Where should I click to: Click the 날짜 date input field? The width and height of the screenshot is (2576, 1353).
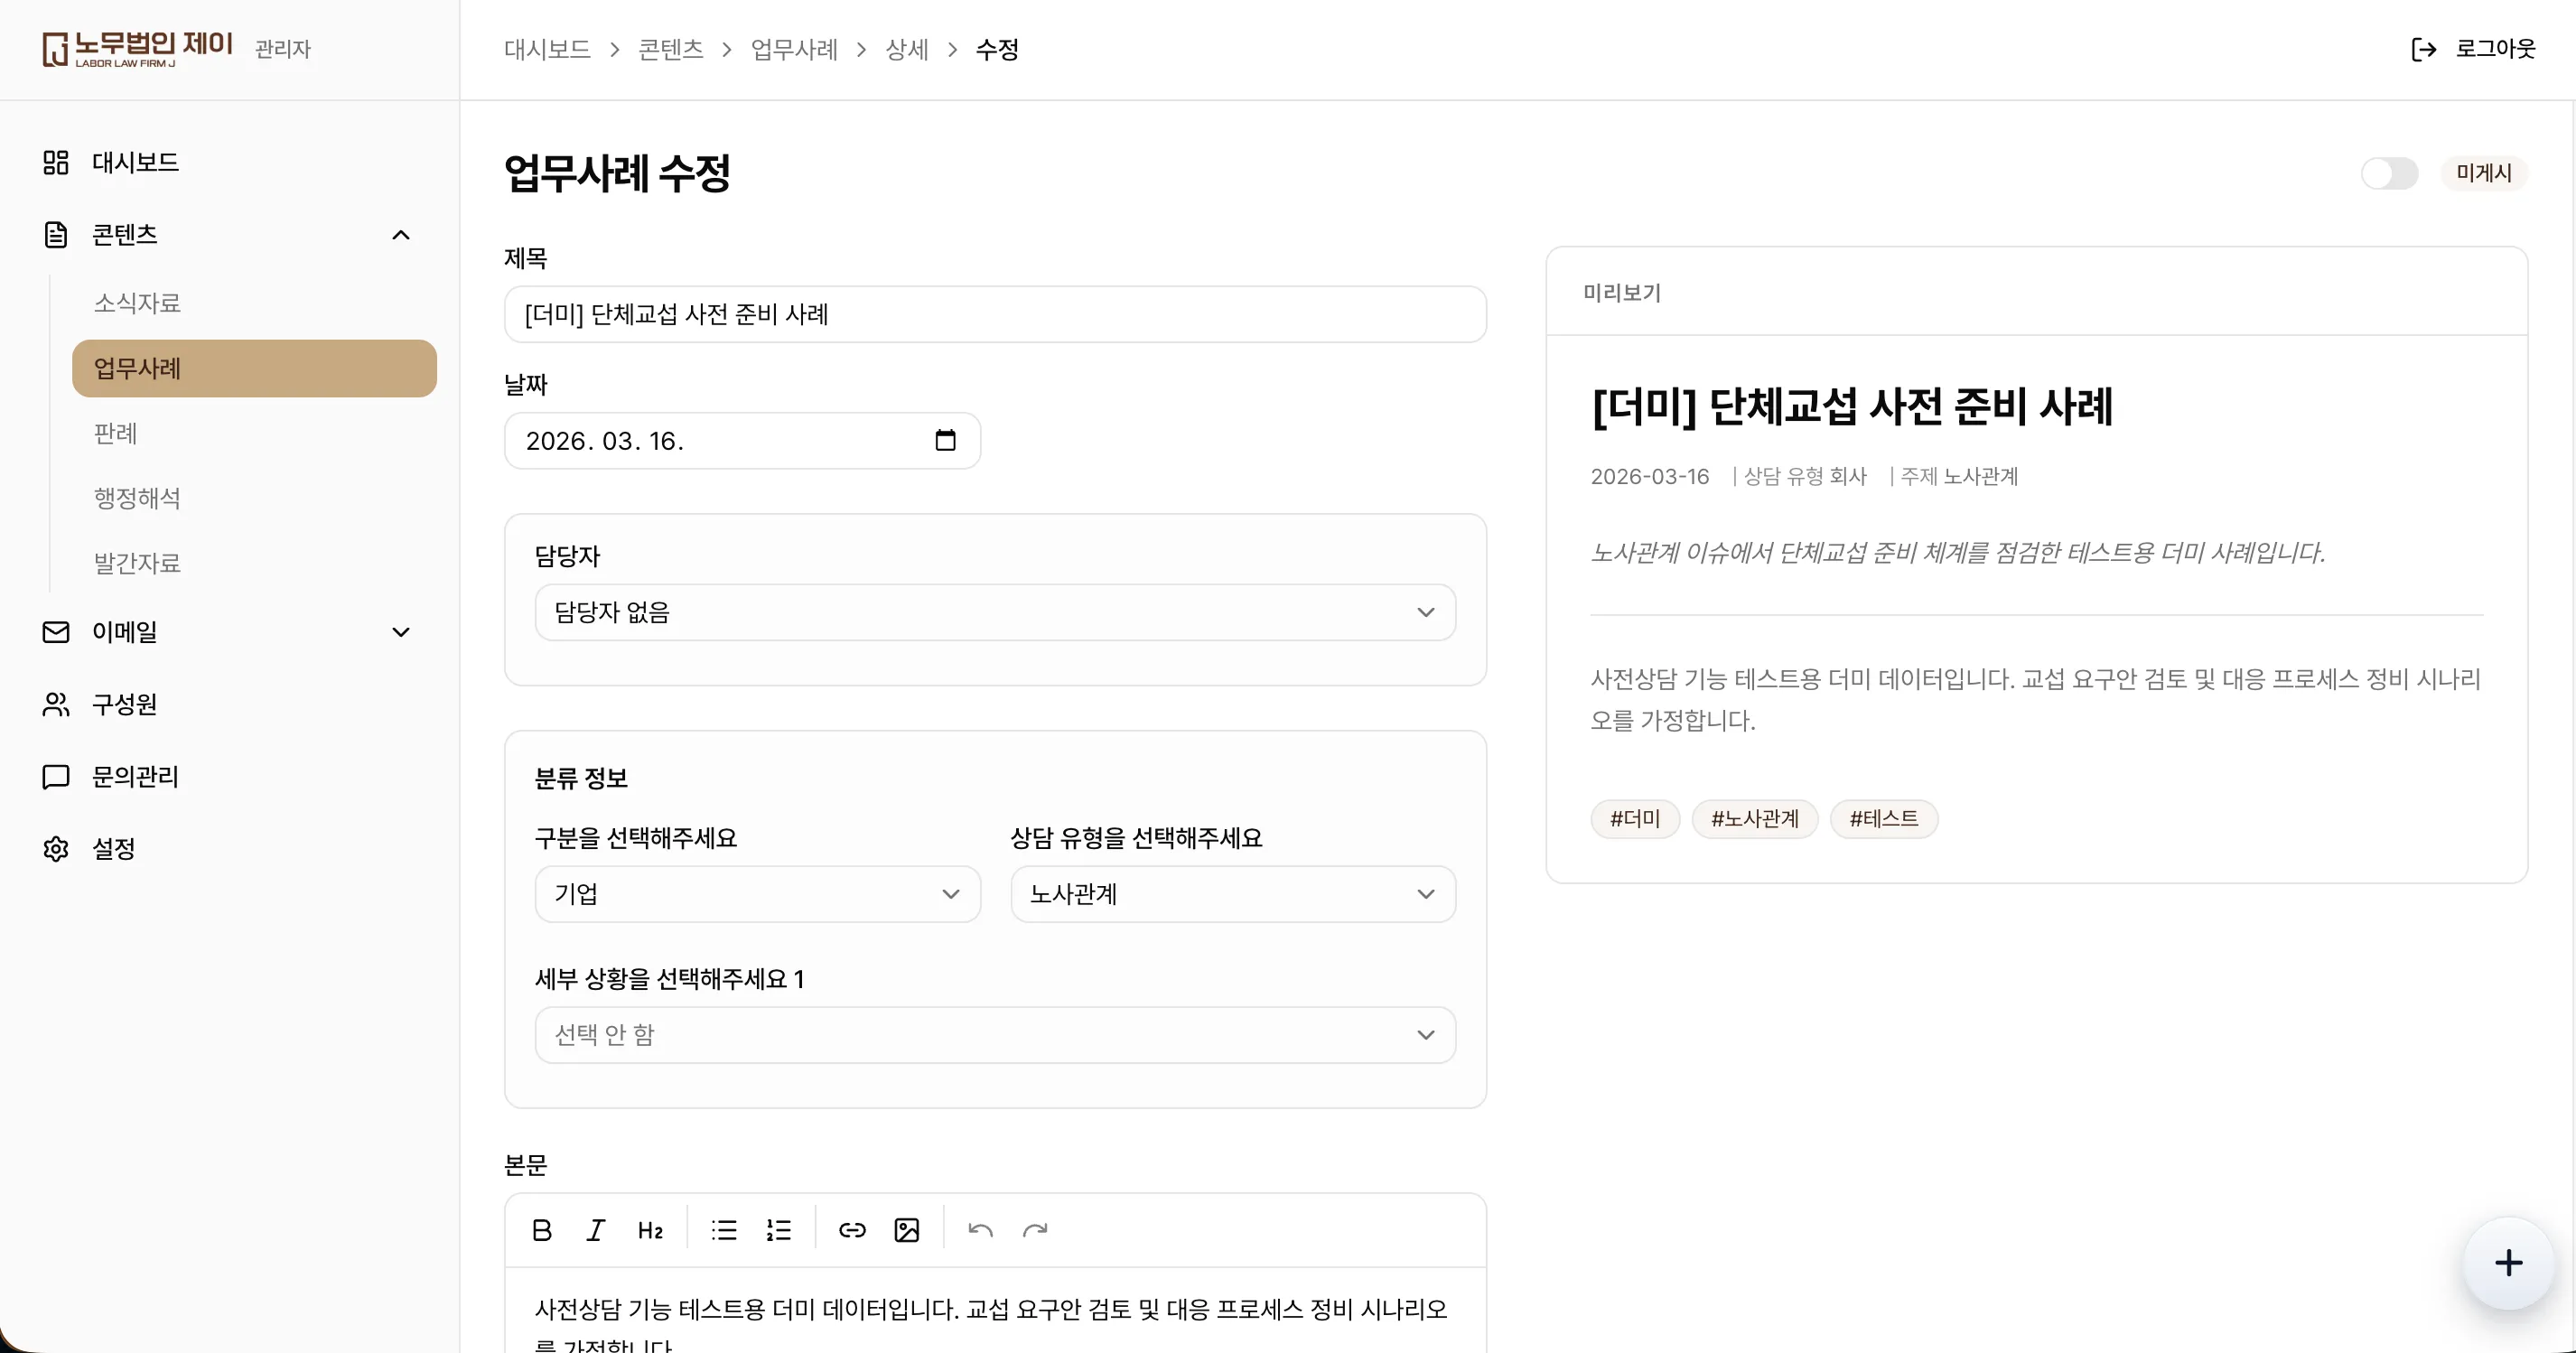(x=742, y=440)
